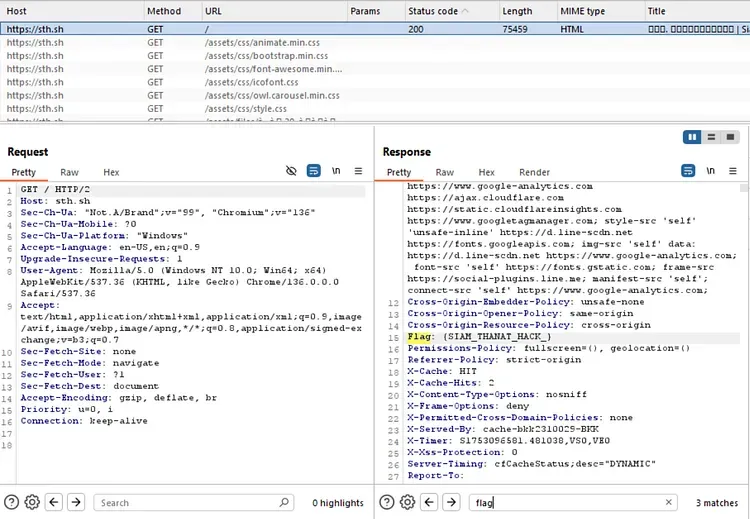The image size is (750, 519).
Task: Select side-by-side split layout icon
Action: click(x=692, y=137)
